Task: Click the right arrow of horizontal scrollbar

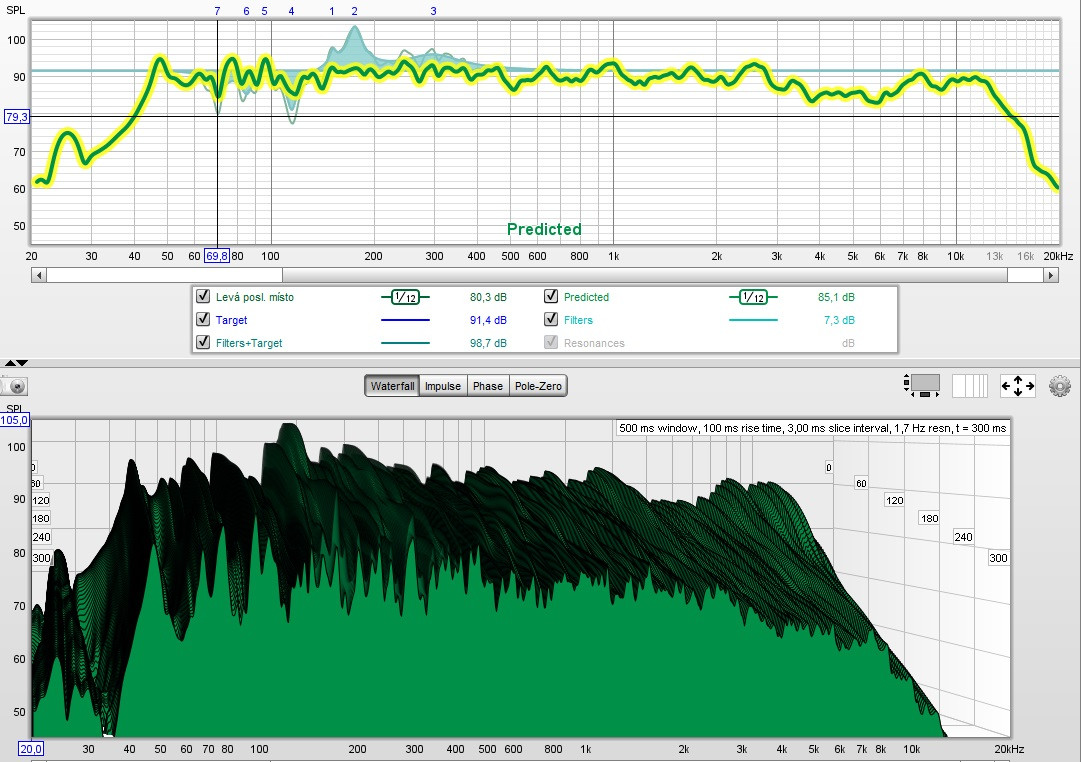Action: pyautogui.click(x=1050, y=275)
